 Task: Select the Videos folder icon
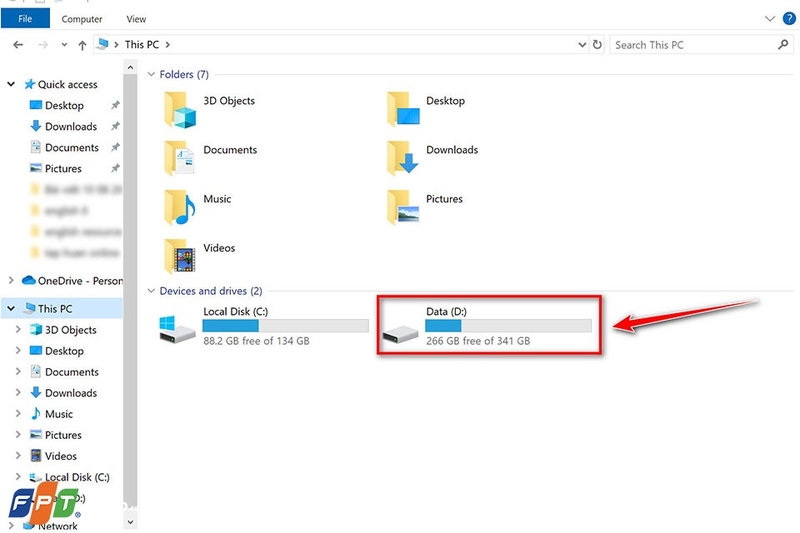180,256
